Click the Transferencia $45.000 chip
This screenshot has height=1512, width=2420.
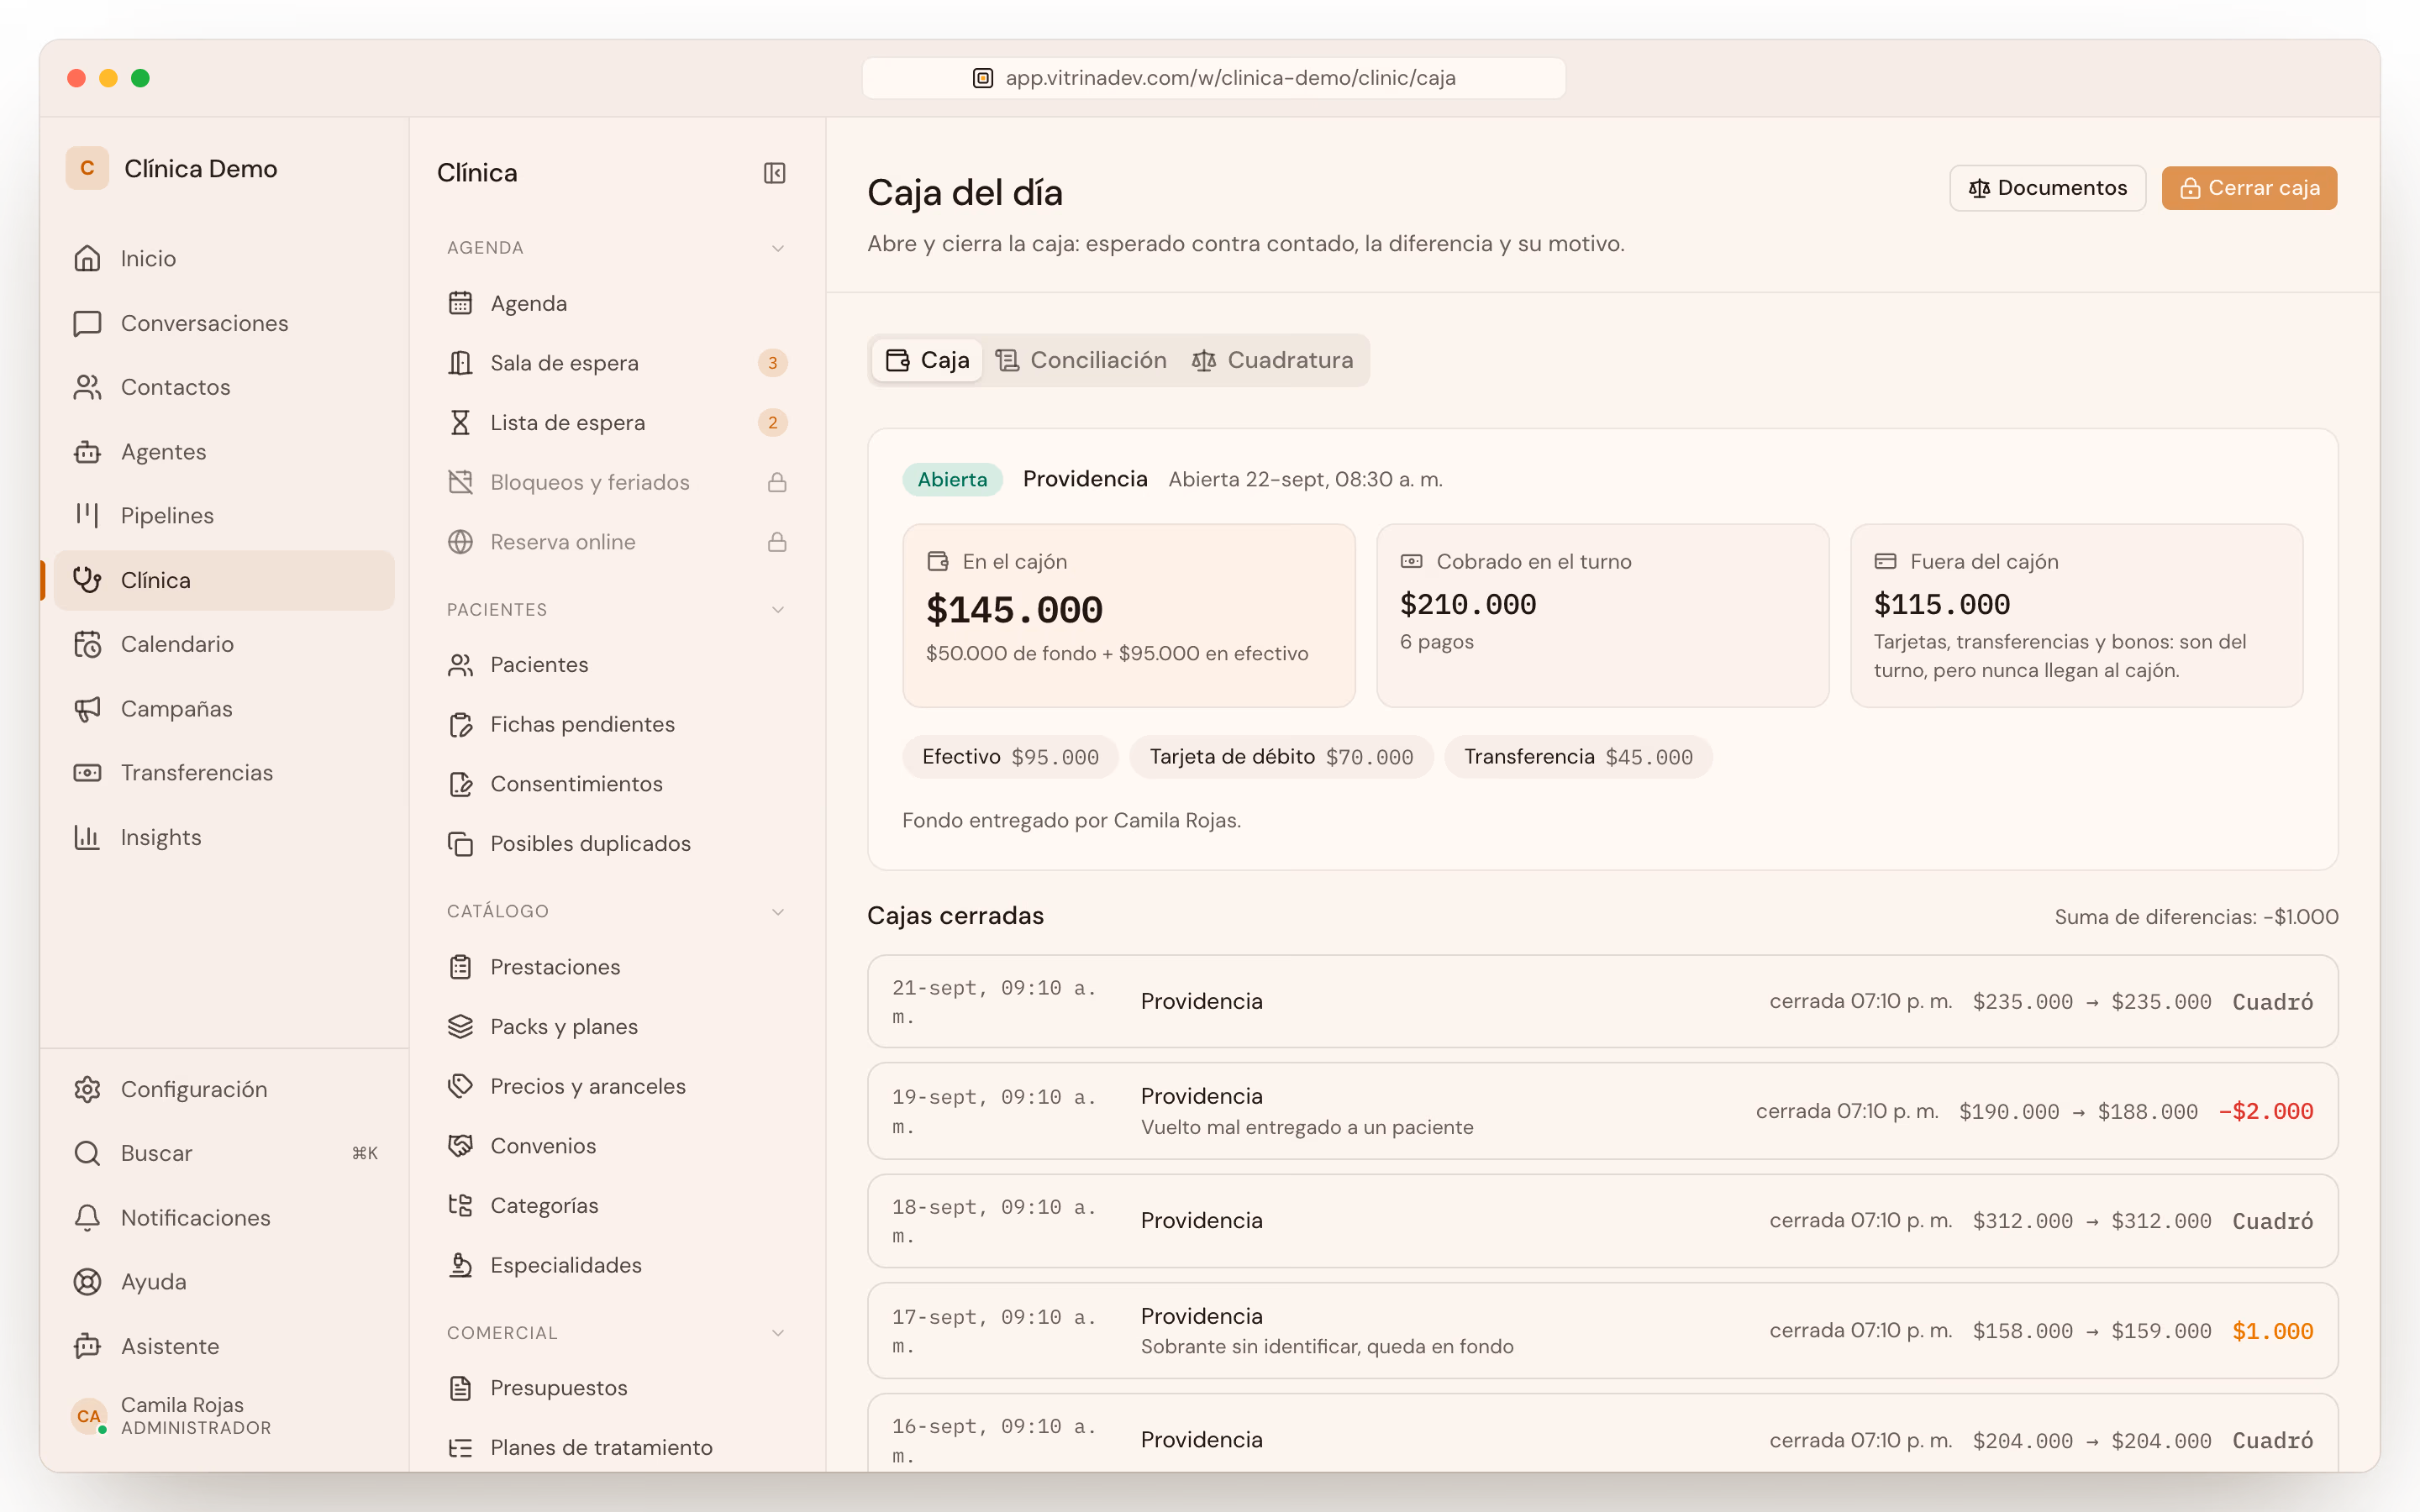point(1578,757)
